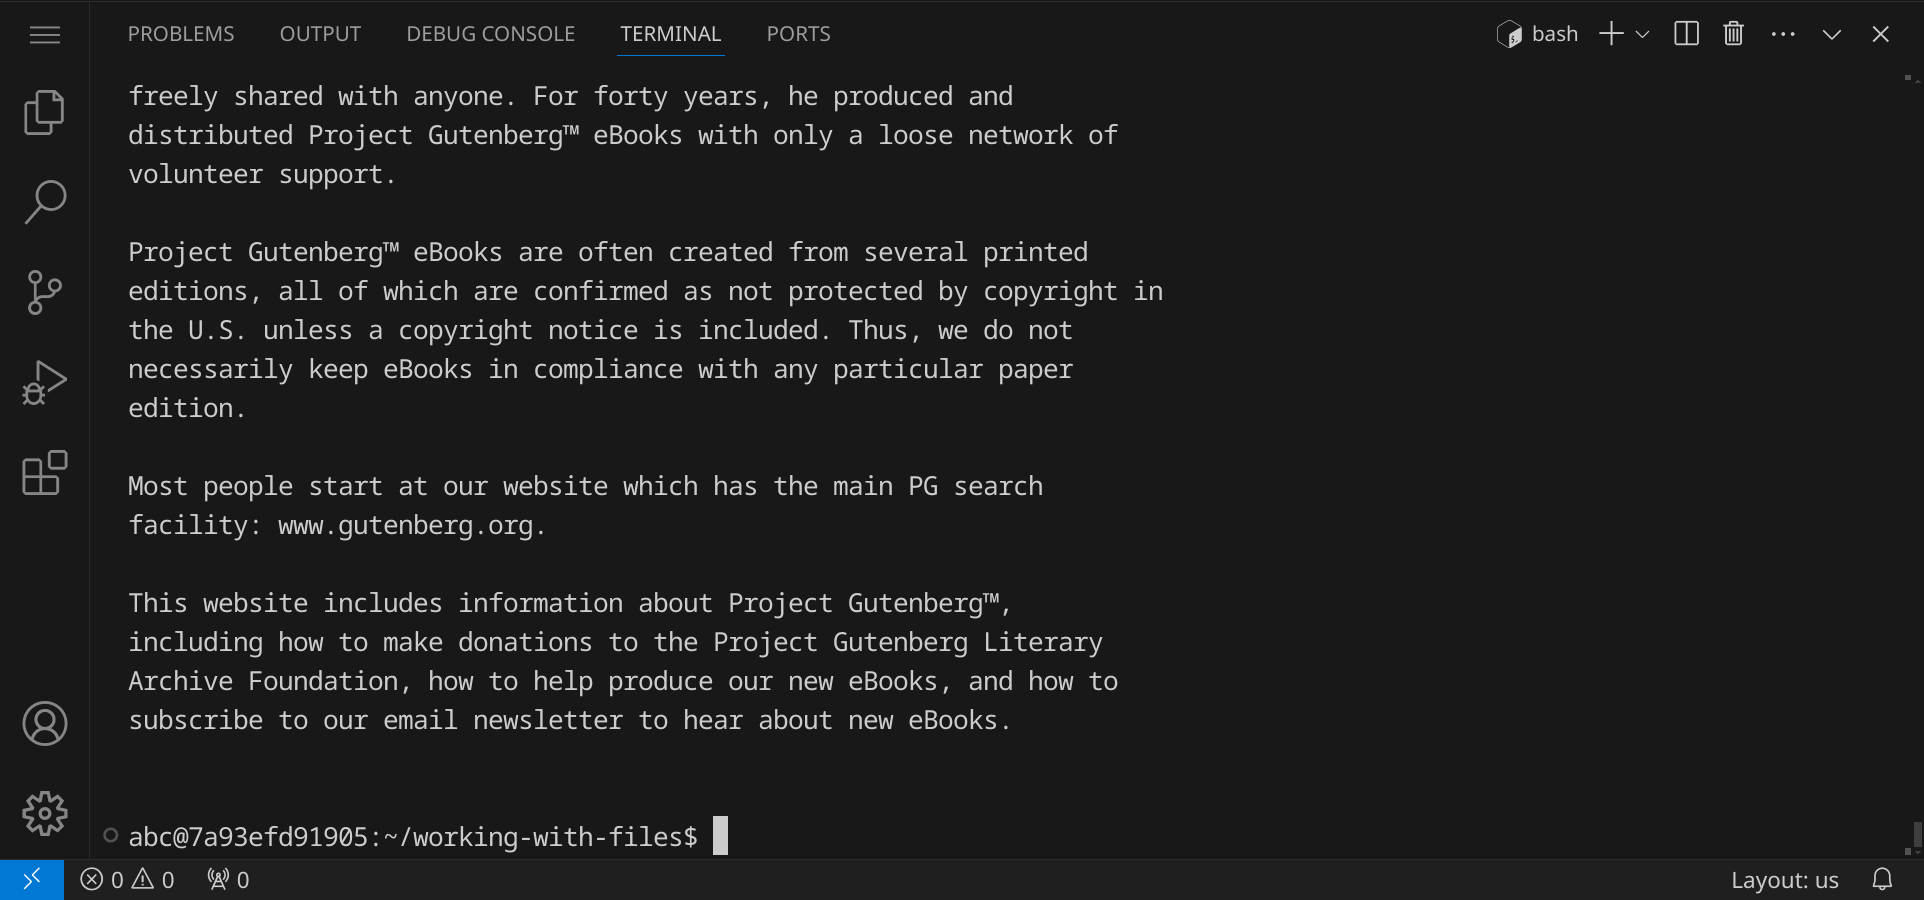This screenshot has width=1924, height=900.
Task: Switch to the DEBUG CONSOLE tab
Action: coord(490,34)
